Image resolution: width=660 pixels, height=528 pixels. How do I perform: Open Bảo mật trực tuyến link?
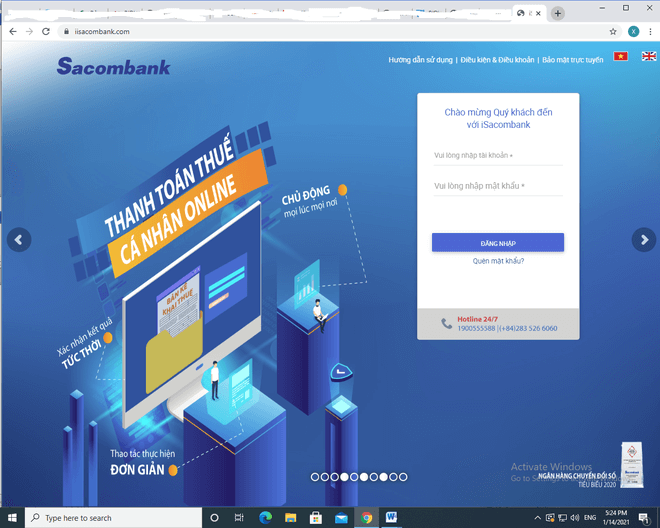click(572, 60)
